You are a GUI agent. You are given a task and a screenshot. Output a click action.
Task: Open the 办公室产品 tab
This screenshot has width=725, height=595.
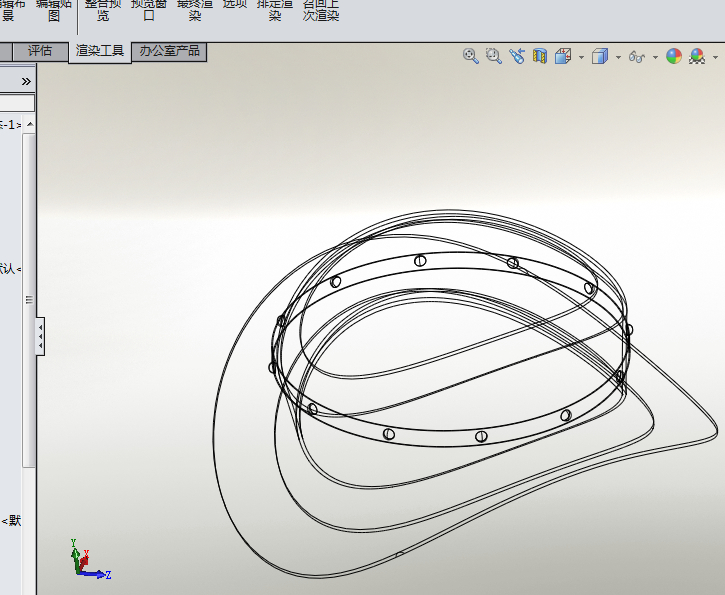pyautogui.click(x=169, y=51)
